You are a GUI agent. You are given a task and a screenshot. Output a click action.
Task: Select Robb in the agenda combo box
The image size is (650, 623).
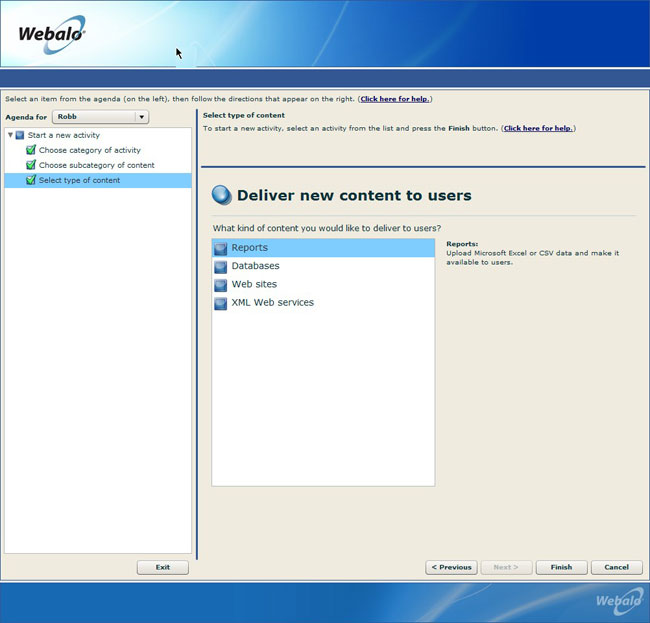[93, 117]
